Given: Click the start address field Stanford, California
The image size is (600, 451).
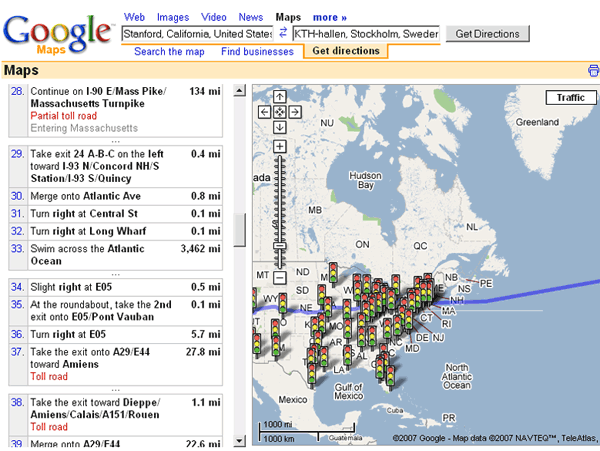Looking at the screenshot, I should click(197, 34).
